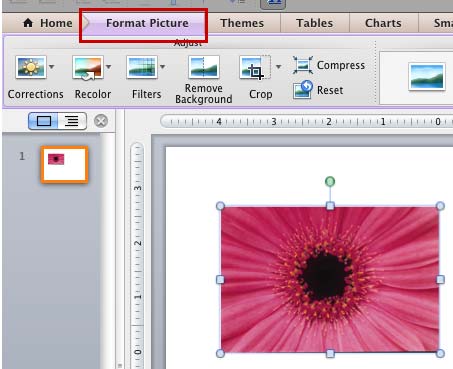
Task: Click the Reset label
Action: 330,90
